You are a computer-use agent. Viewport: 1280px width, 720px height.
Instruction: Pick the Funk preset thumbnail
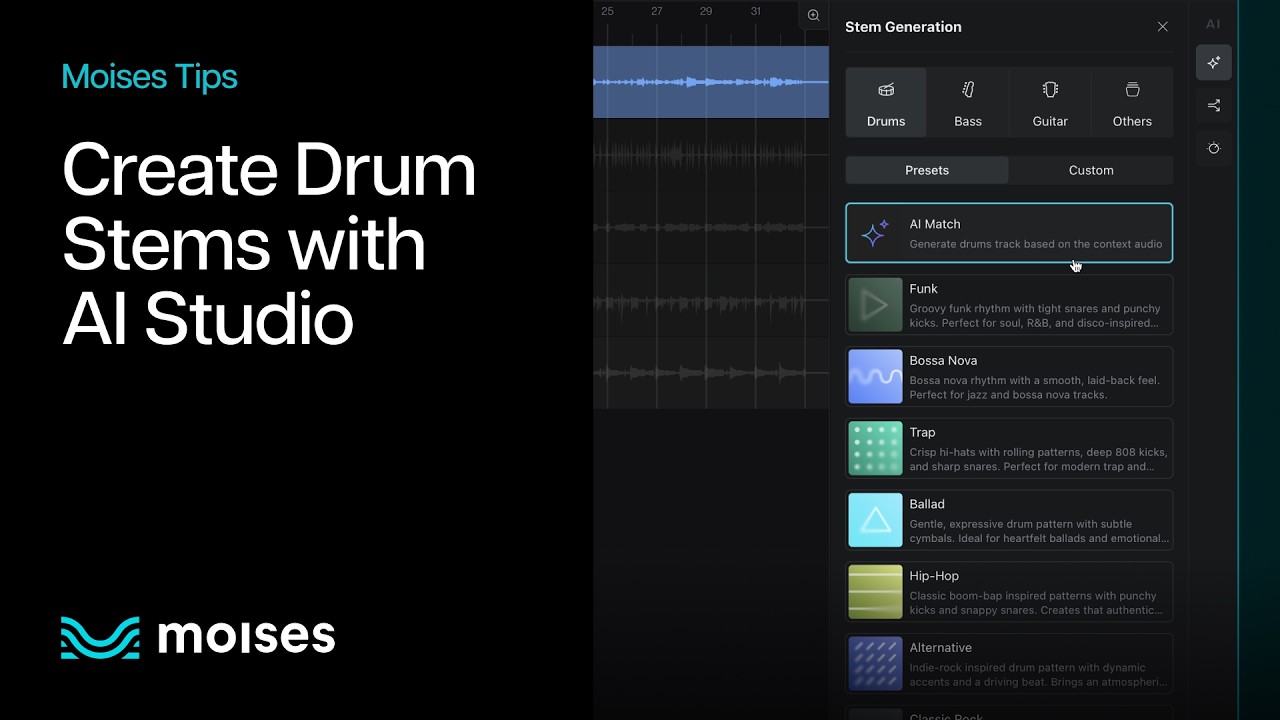click(875, 305)
